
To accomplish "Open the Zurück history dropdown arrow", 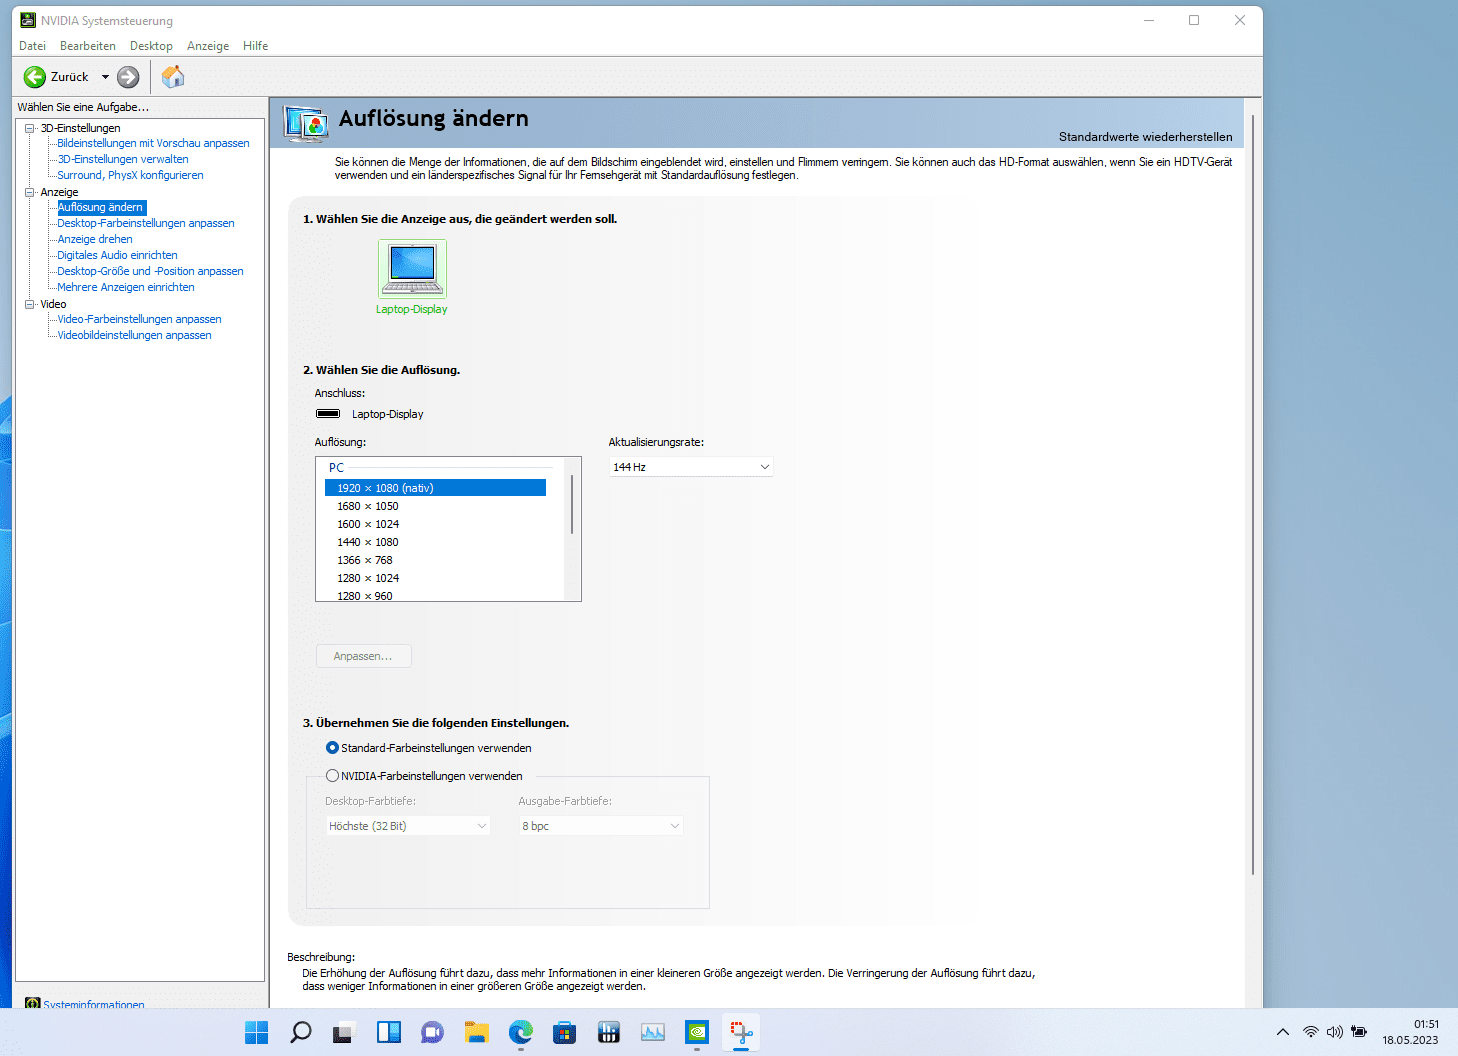I will tap(105, 77).
